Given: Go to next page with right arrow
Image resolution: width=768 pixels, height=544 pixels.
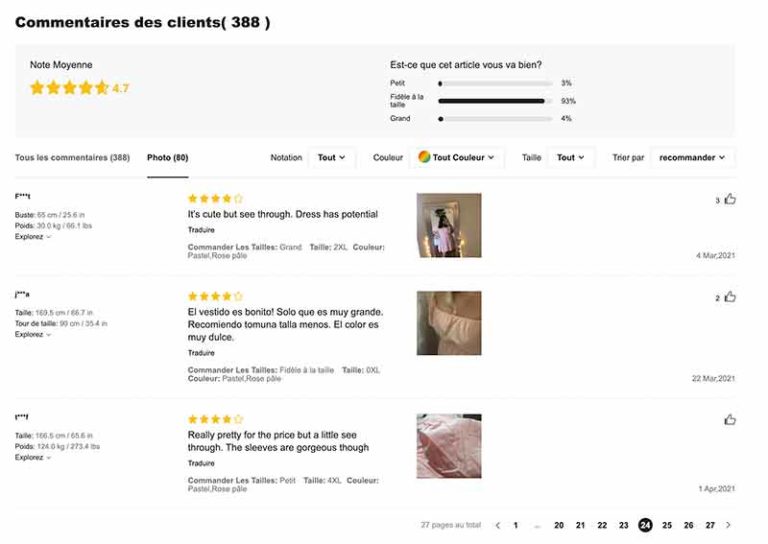Looking at the screenshot, I should [728, 525].
